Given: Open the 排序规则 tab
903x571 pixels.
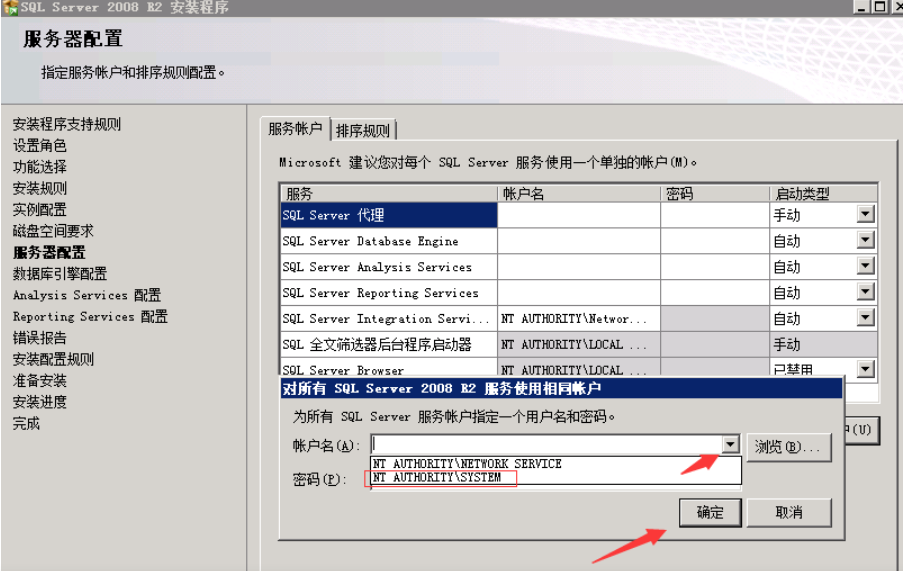Looking at the screenshot, I should pyautogui.click(x=363, y=131).
